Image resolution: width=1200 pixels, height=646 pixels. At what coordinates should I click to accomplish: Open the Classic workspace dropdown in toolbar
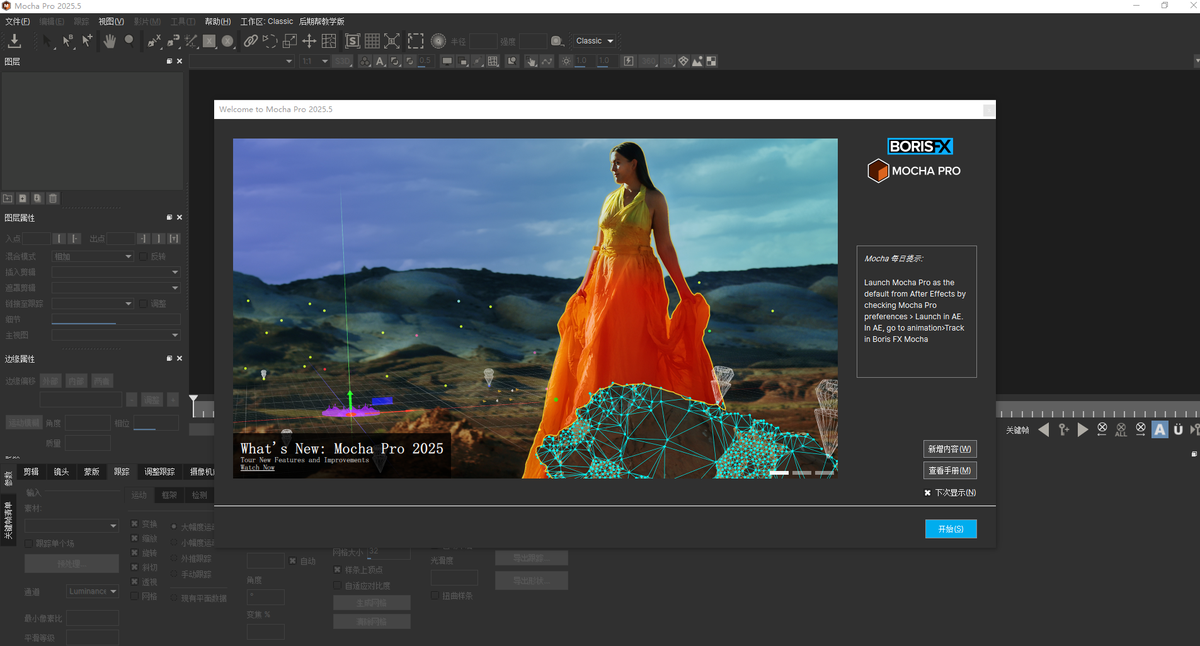point(595,41)
